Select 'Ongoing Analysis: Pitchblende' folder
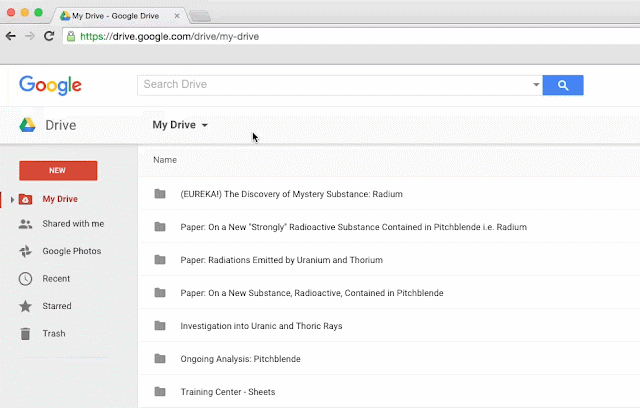Image resolution: width=640 pixels, height=408 pixels. click(240, 359)
